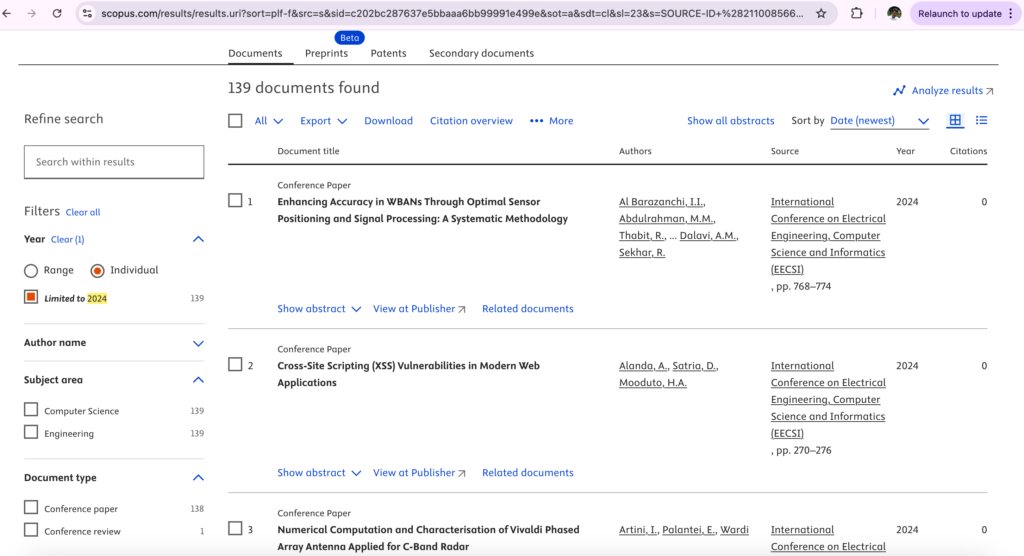Tick the select-all documents checkbox
The image size is (1024, 556).
[x=235, y=121]
